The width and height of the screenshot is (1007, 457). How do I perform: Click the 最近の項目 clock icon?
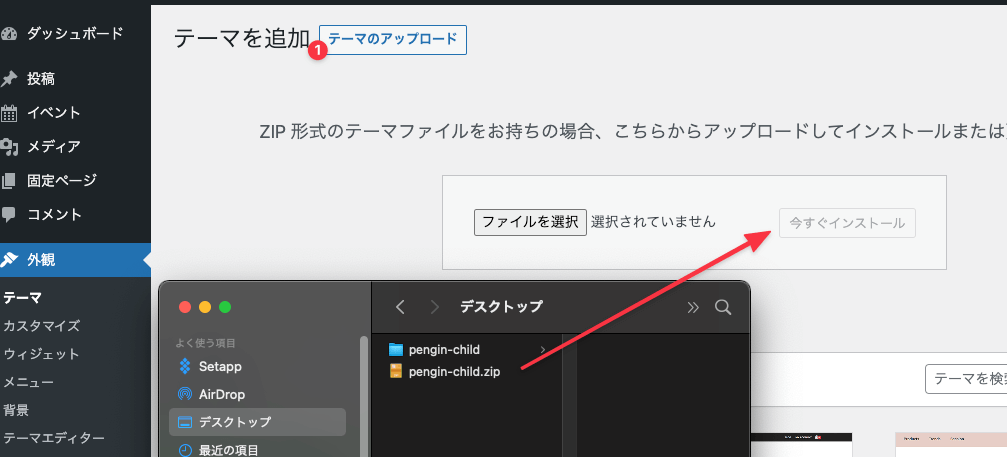(x=185, y=450)
